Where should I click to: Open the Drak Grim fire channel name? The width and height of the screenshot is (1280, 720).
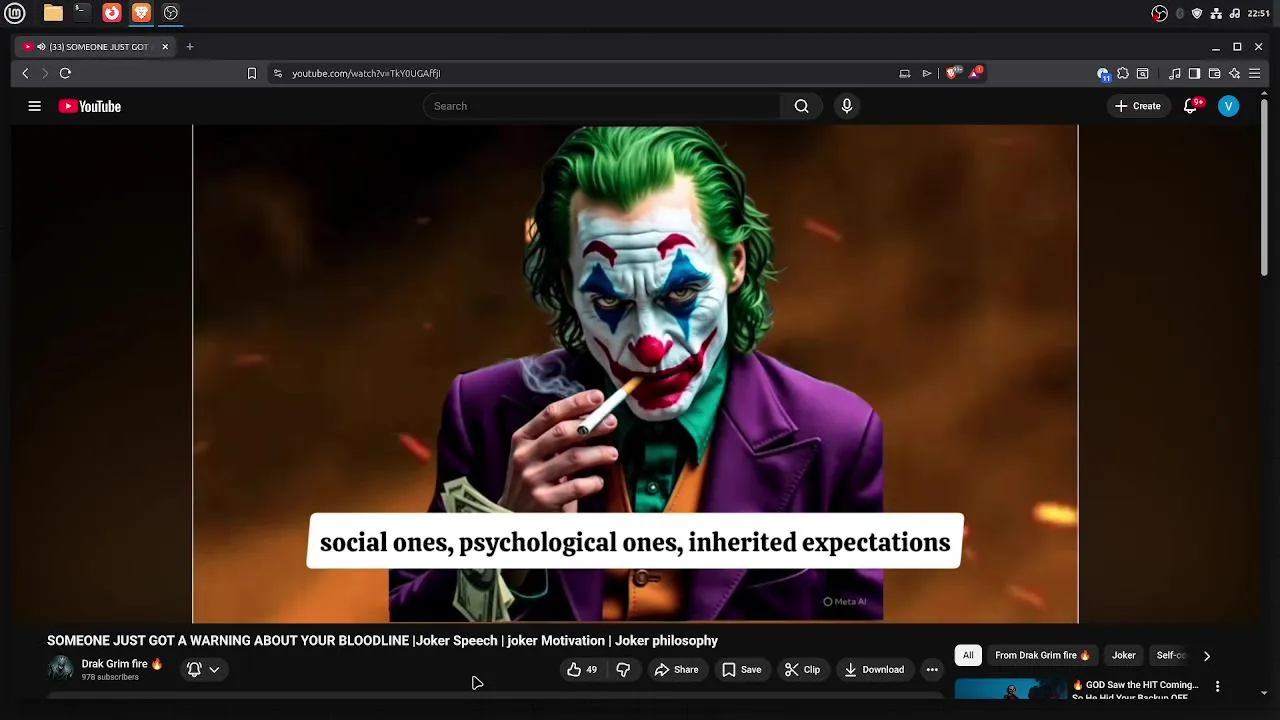122,664
